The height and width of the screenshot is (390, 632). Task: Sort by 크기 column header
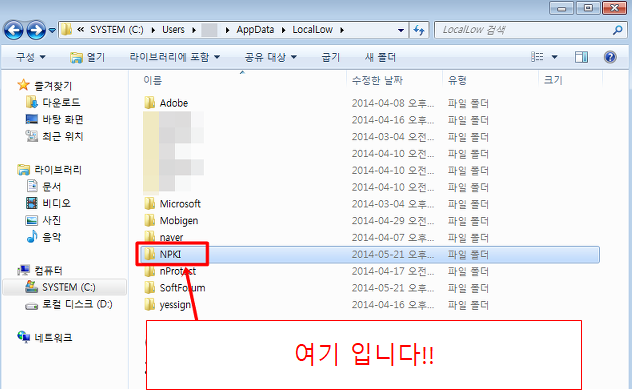coord(553,80)
